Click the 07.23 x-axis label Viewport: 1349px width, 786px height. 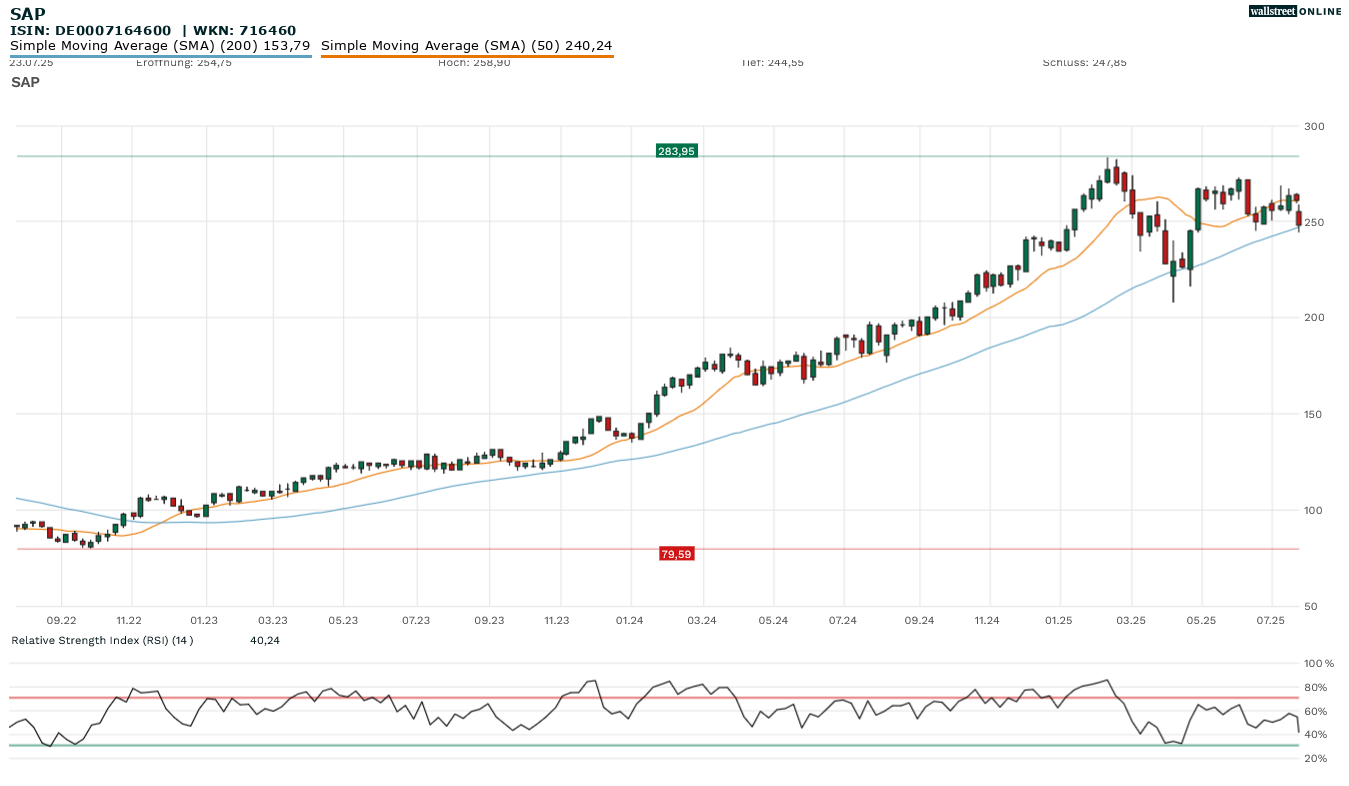click(x=416, y=621)
